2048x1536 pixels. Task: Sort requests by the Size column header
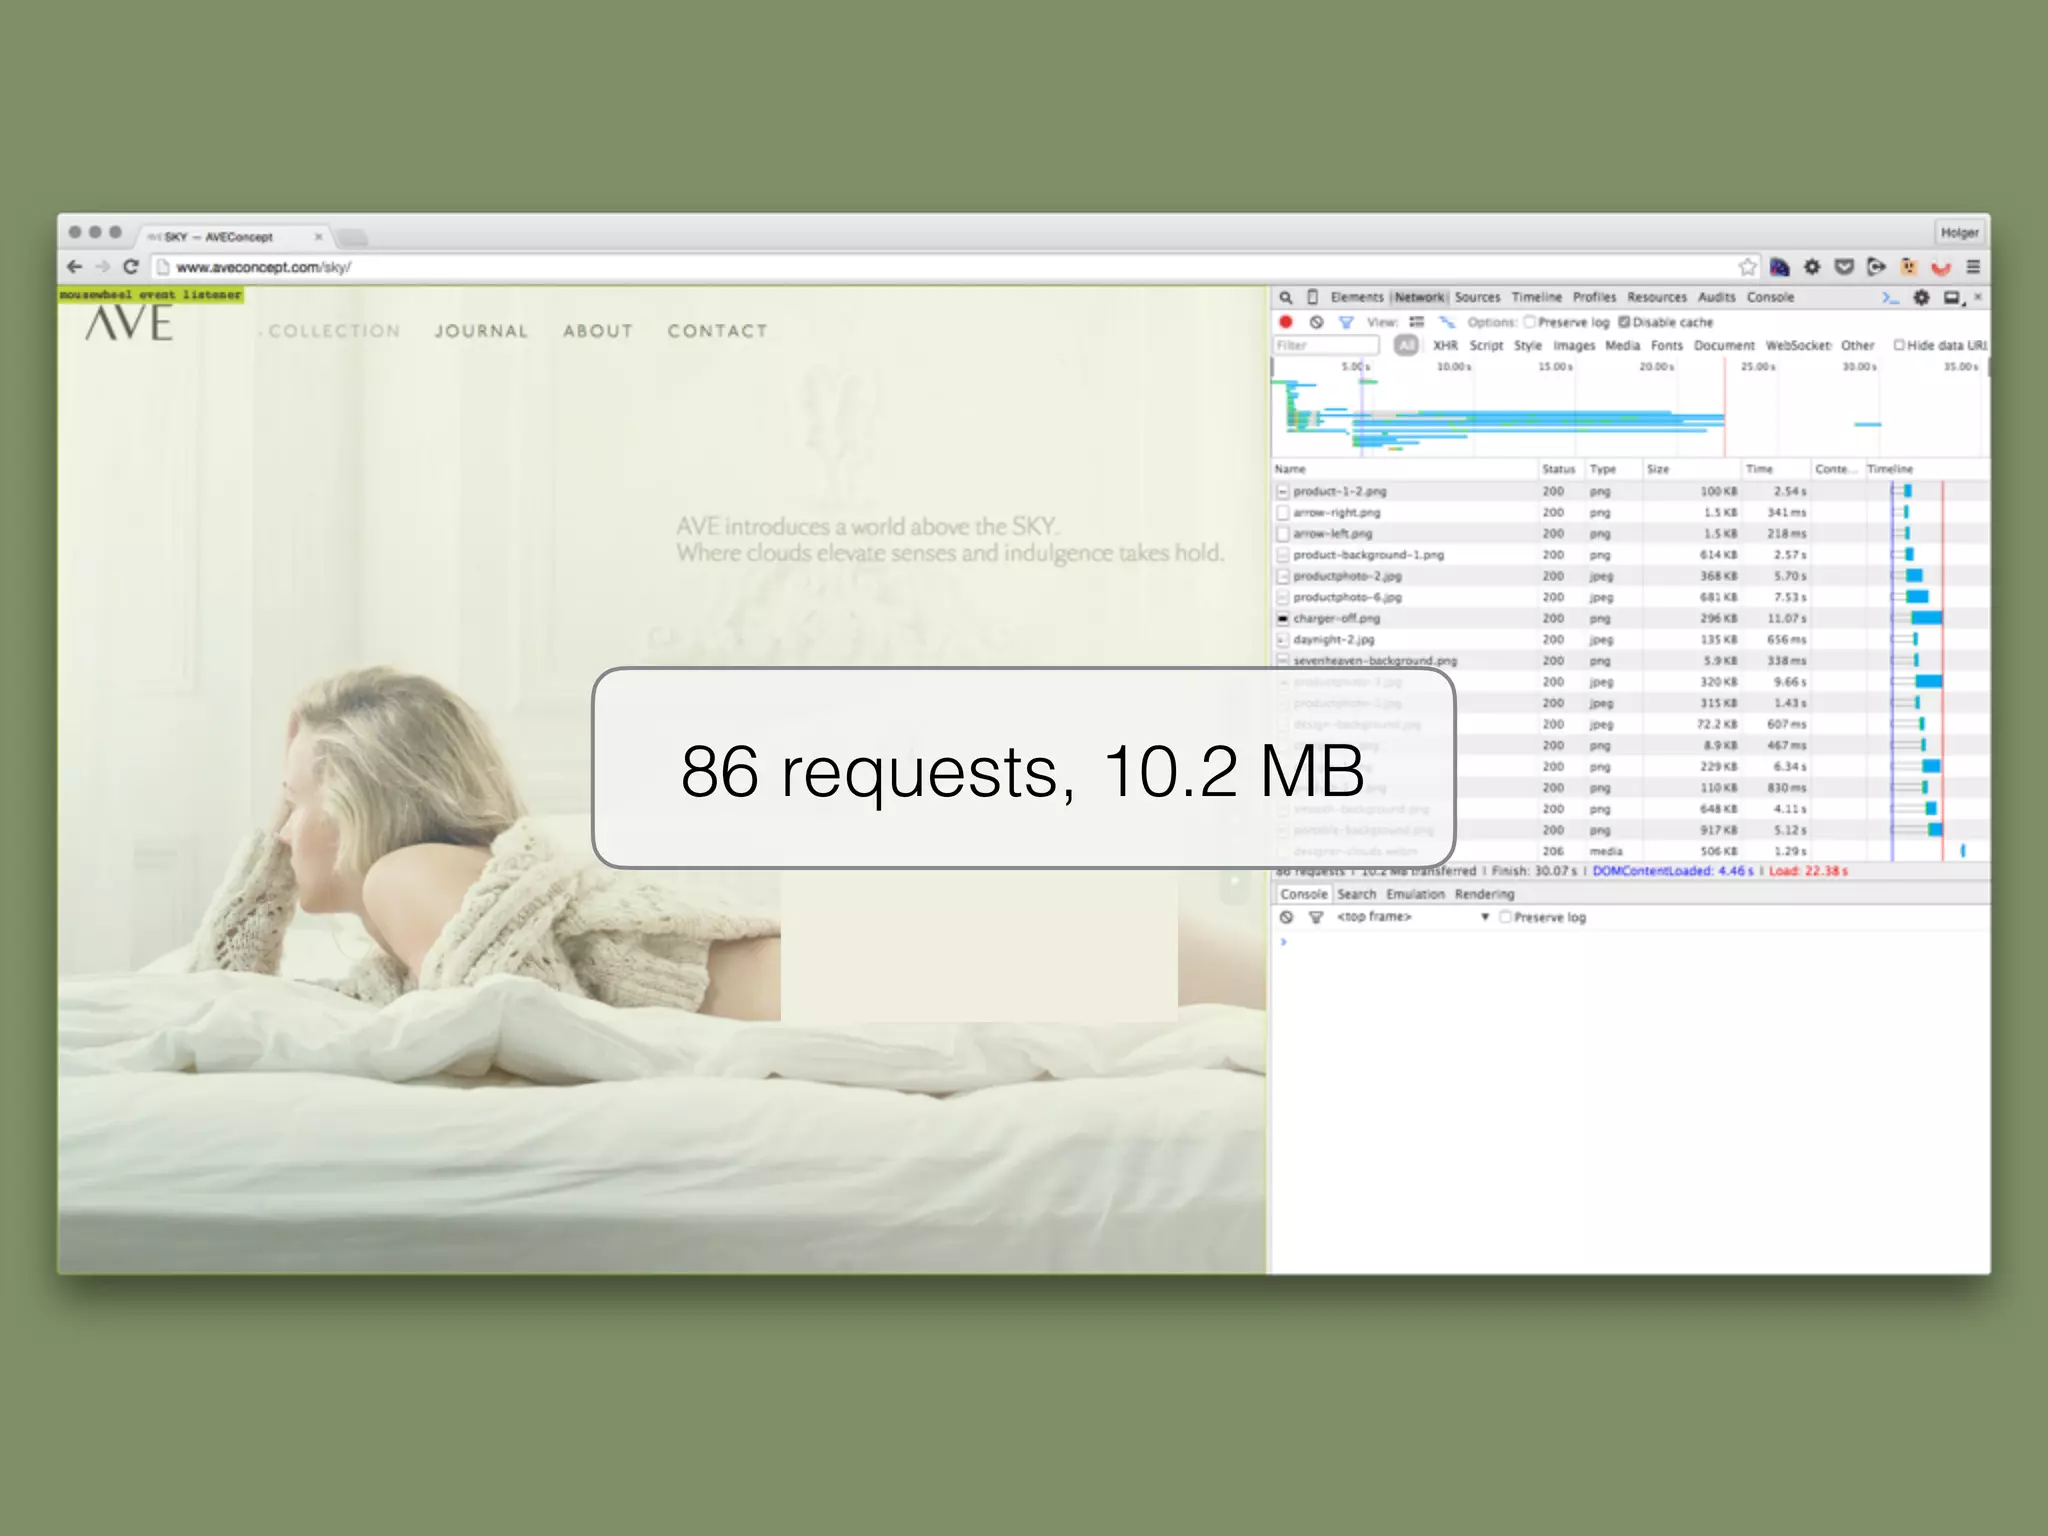point(1690,469)
